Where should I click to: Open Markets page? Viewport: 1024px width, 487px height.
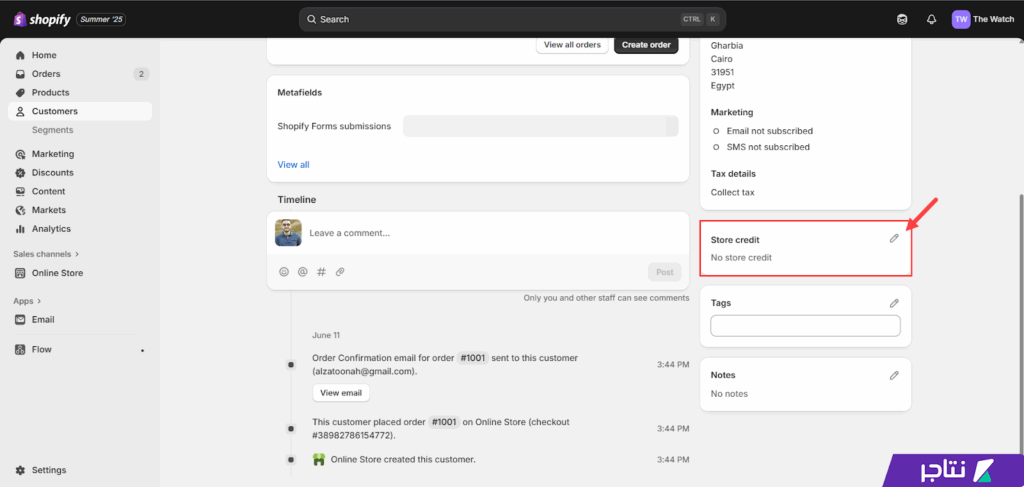pyautogui.click(x=49, y=210)
